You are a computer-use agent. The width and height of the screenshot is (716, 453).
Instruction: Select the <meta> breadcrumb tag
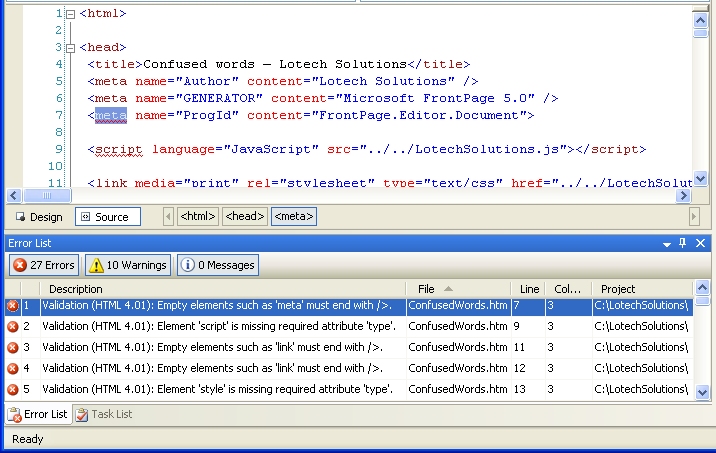(294, 216)
